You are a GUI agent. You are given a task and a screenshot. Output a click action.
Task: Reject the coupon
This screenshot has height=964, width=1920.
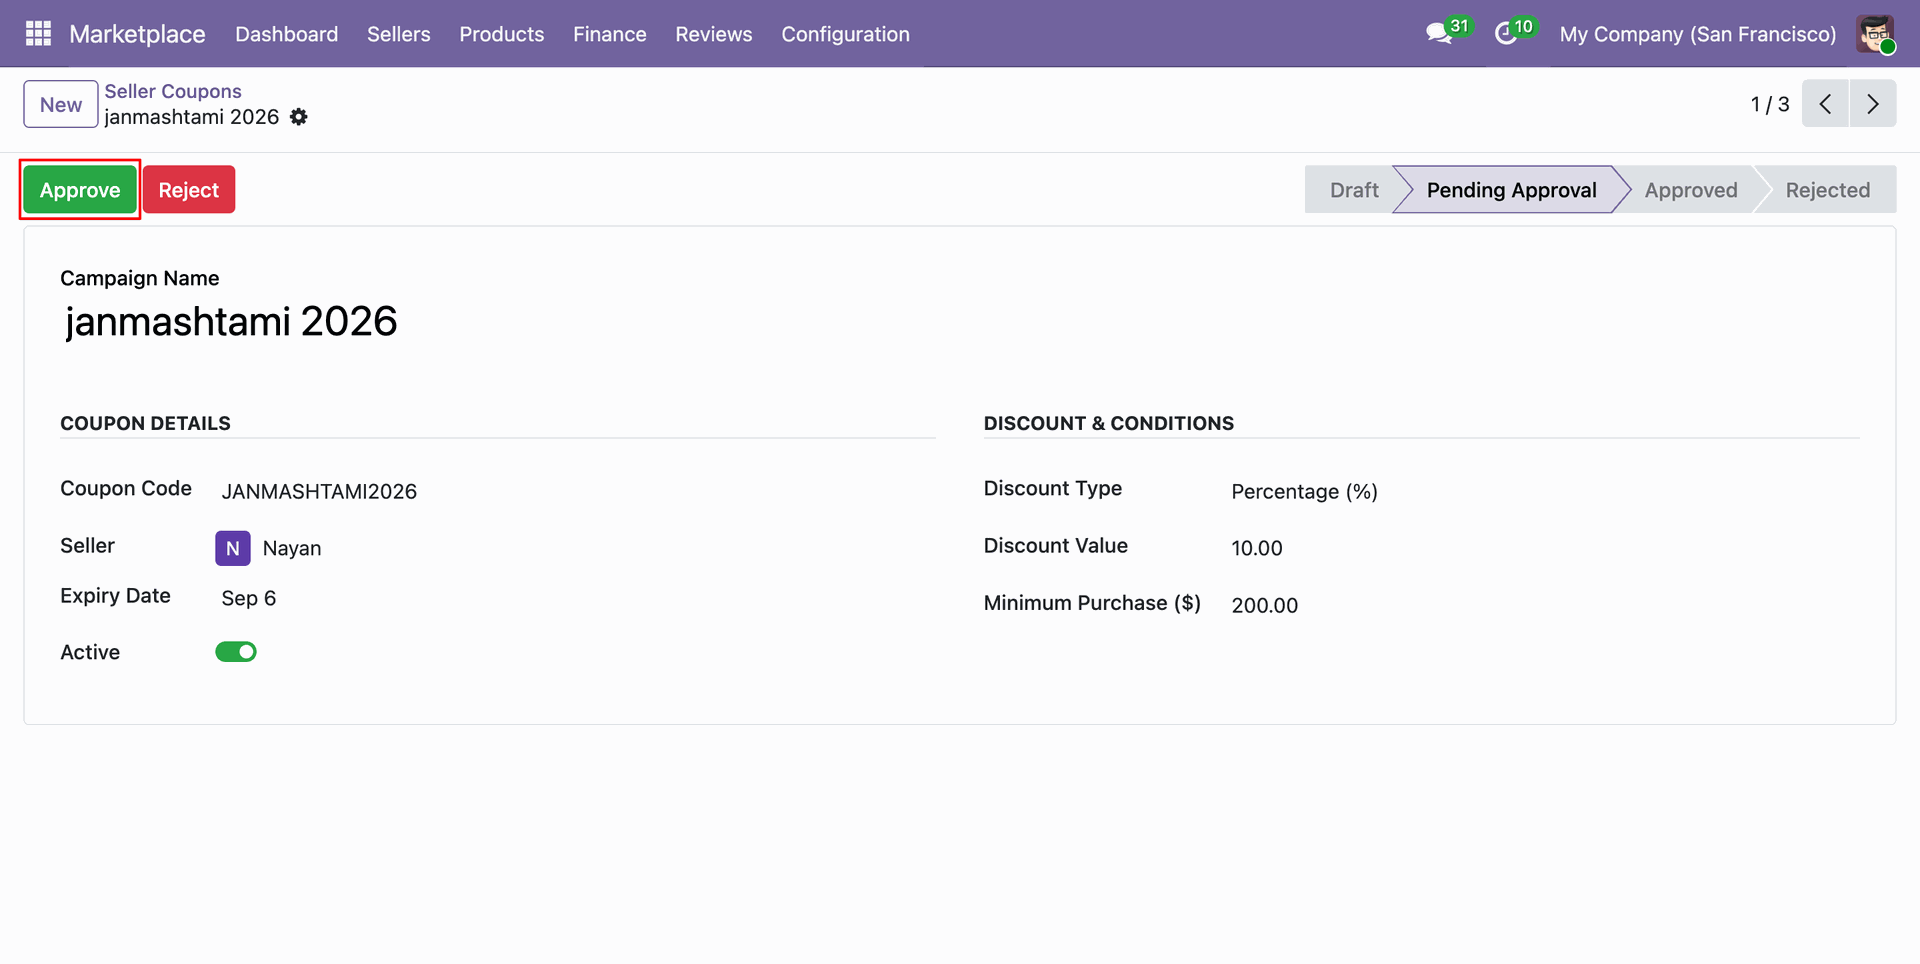pos(189,190)
